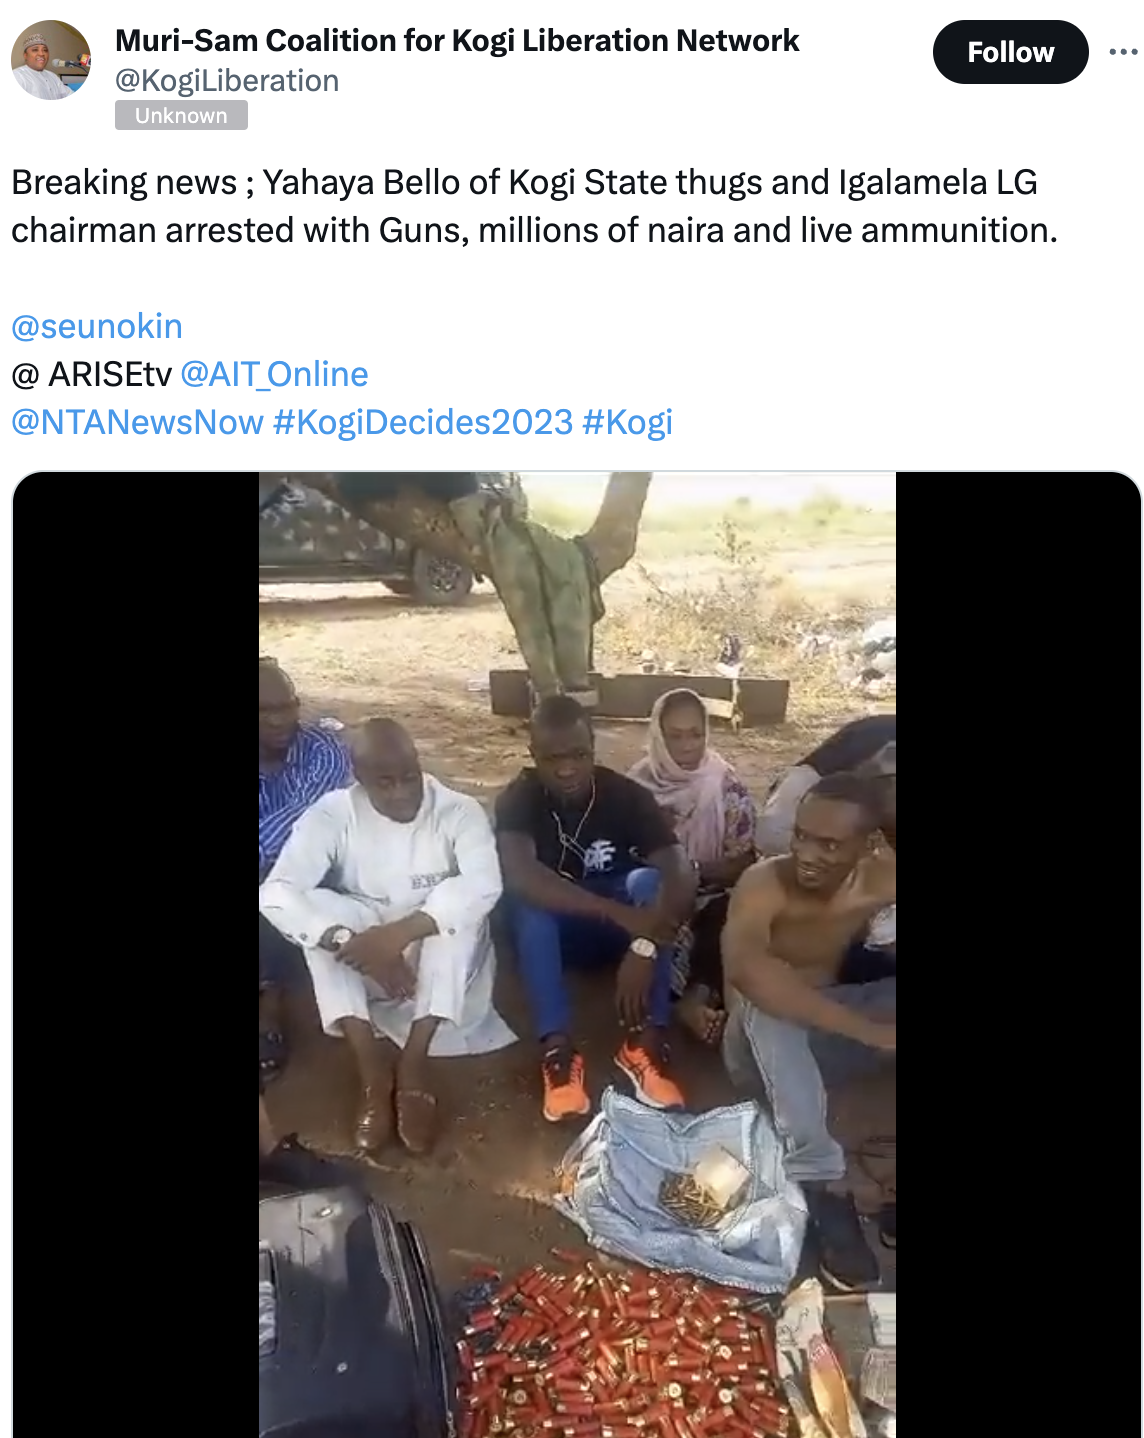Open the Muri-Sam Coalition display name link
Screen dimensions: 1144x1438
tap(457, 40)
